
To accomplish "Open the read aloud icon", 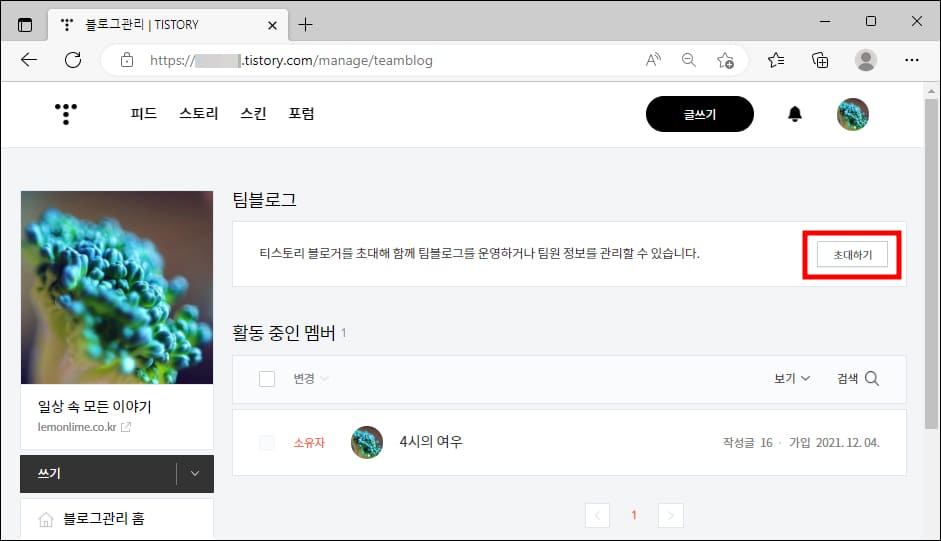I will [x=654, y=59].
